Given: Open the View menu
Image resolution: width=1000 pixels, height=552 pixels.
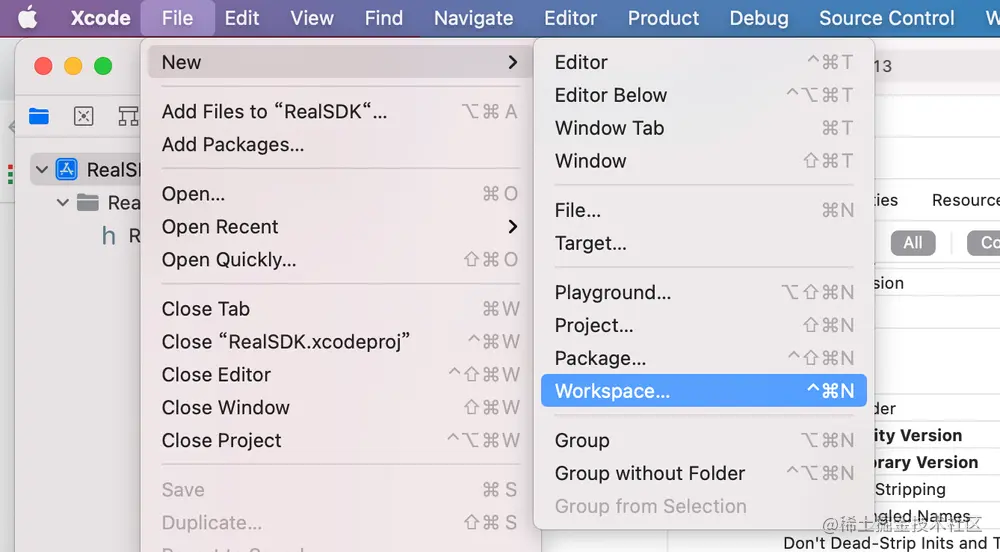Looking at the screenshot, I should coord(312,18).
